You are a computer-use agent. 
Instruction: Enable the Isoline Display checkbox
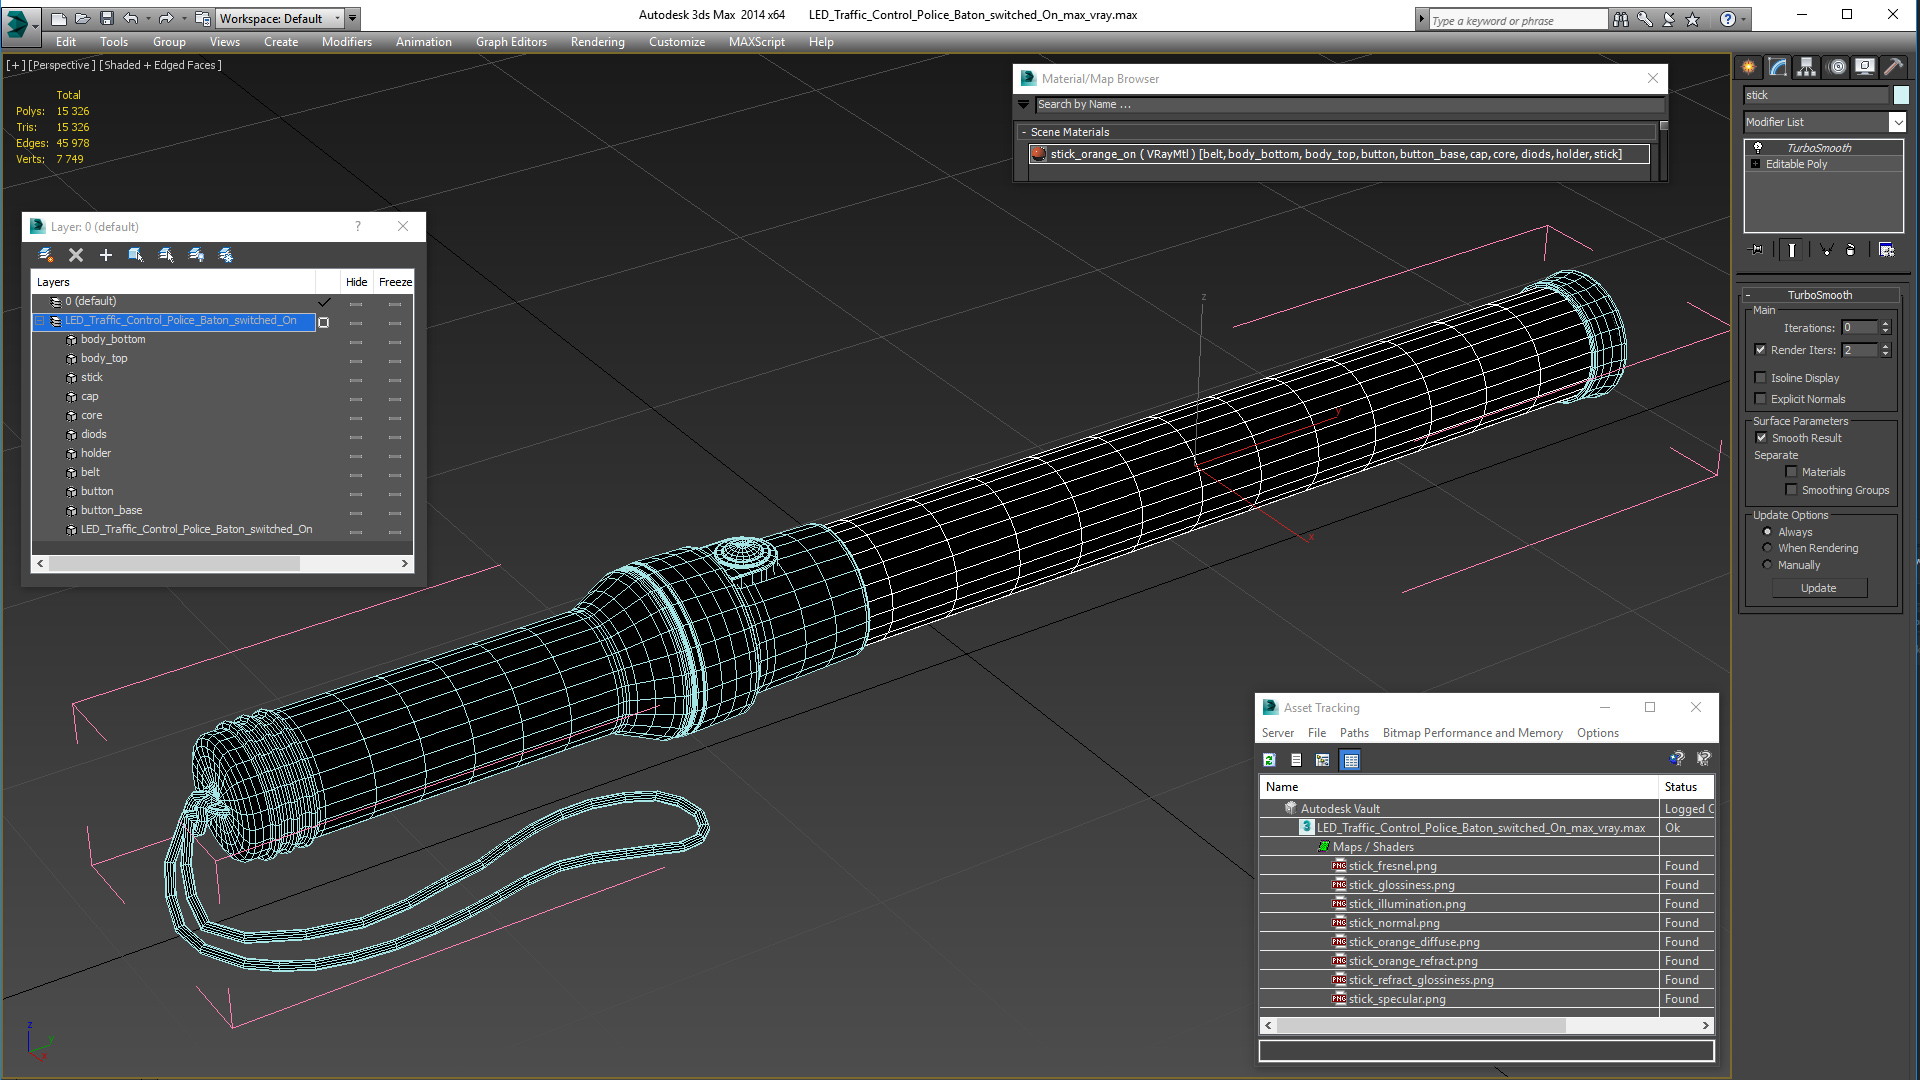1760,378
